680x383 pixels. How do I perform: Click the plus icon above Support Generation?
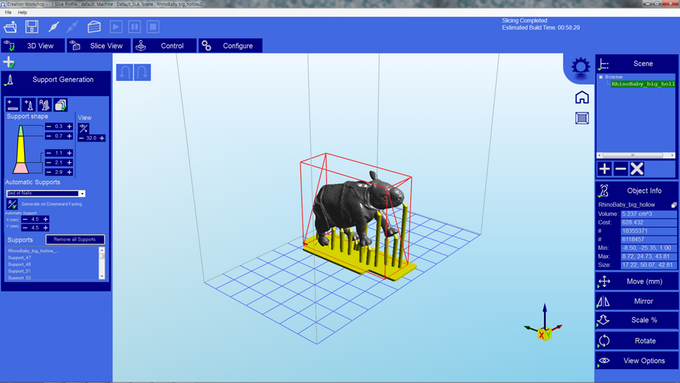9,62
